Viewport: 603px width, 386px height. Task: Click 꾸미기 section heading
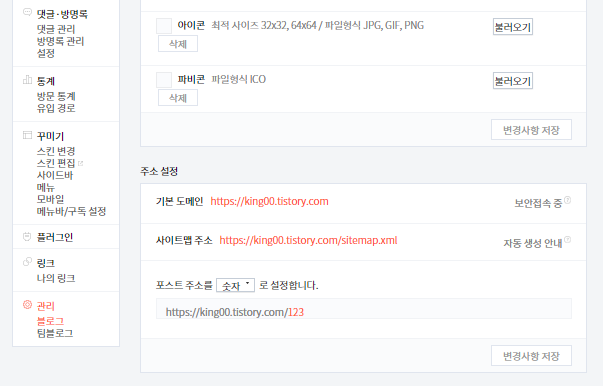50,136
